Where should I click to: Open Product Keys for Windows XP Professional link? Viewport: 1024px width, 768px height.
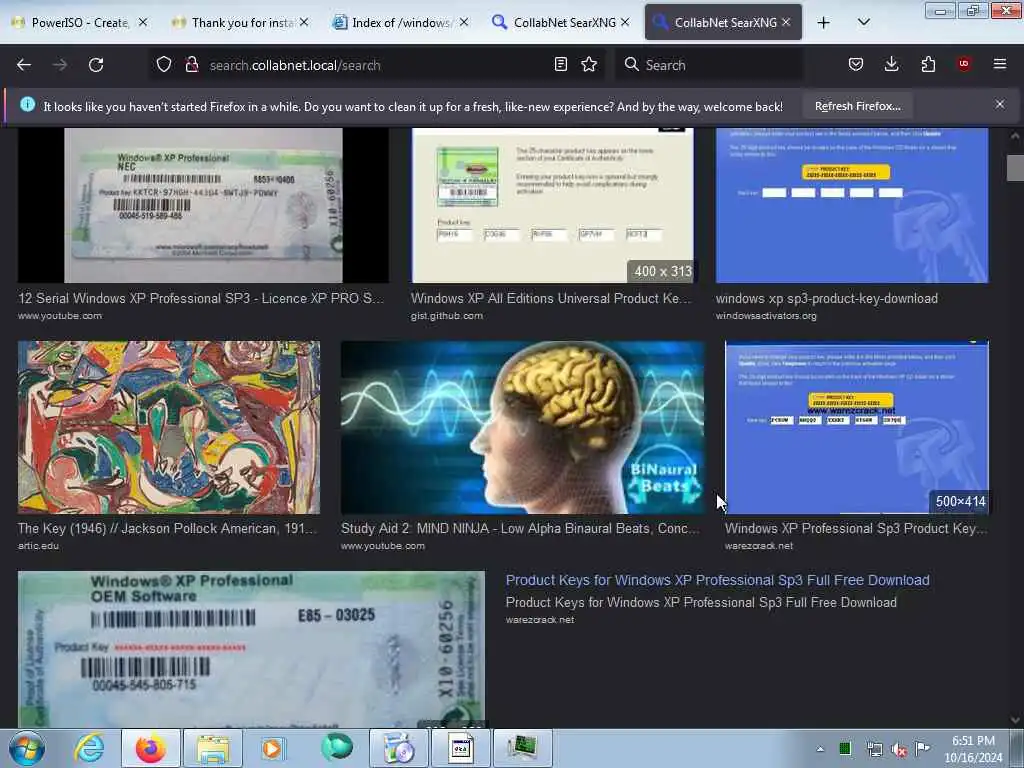[x=718, y=580]
